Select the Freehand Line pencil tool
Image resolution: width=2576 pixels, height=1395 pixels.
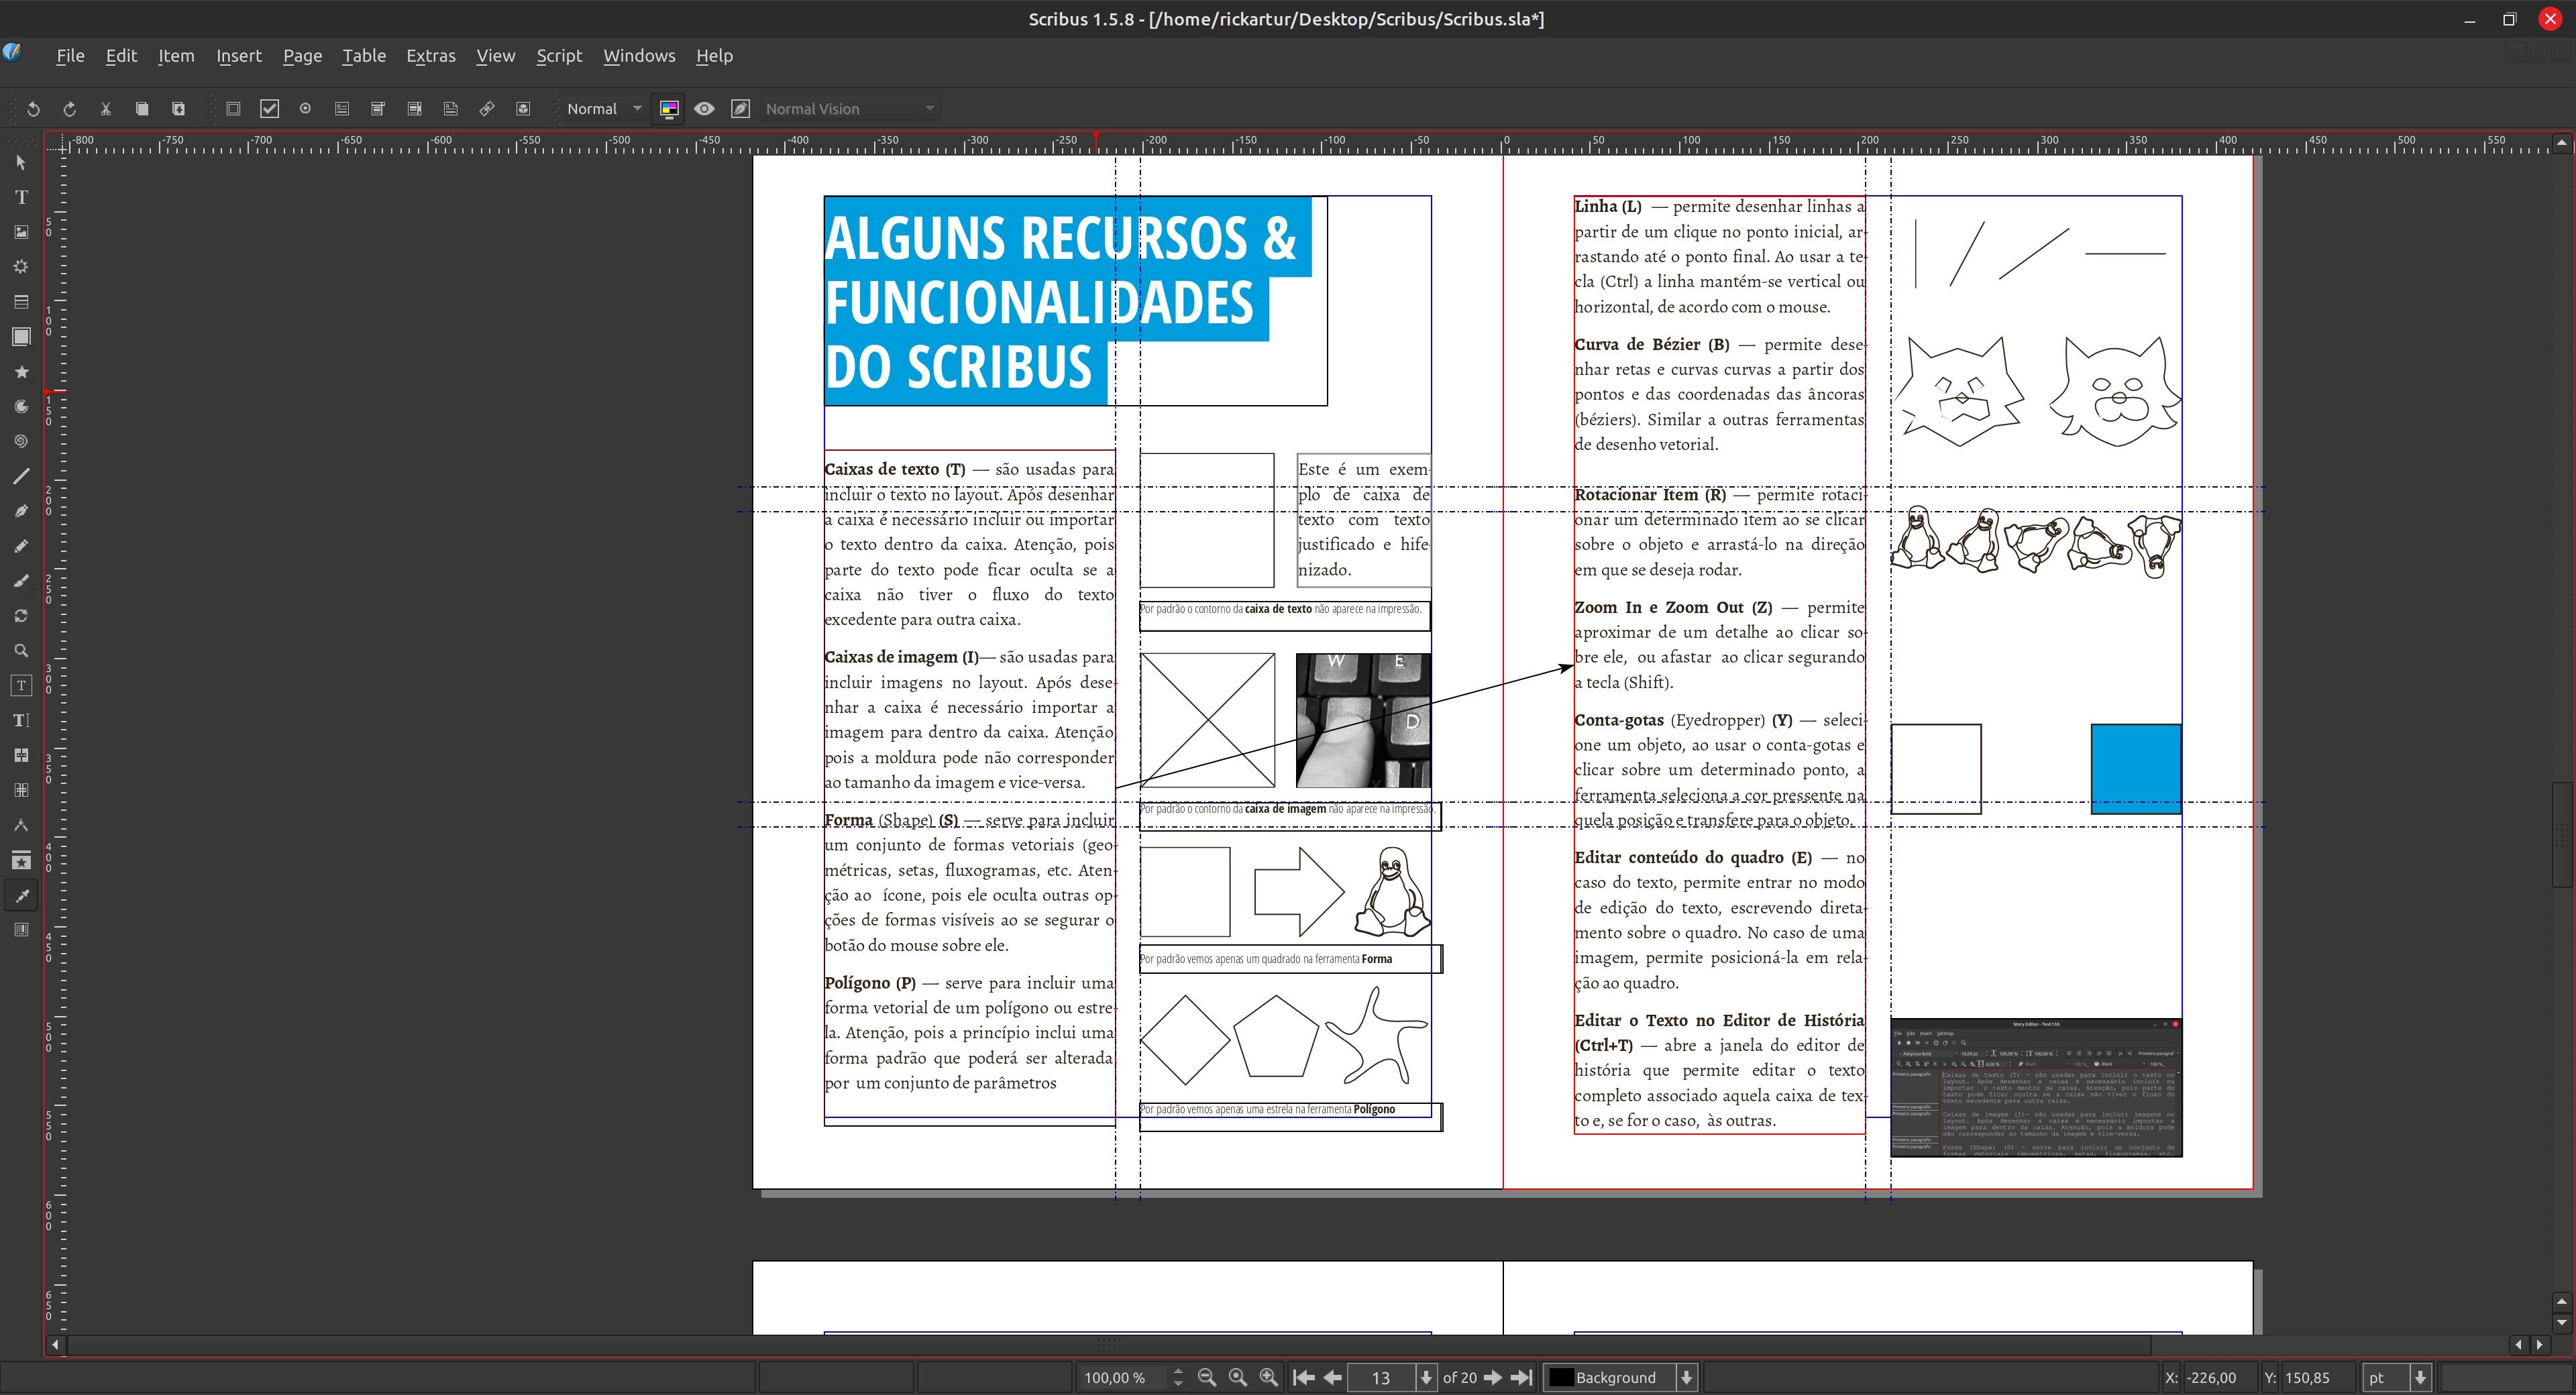click(x=21, y=546)
